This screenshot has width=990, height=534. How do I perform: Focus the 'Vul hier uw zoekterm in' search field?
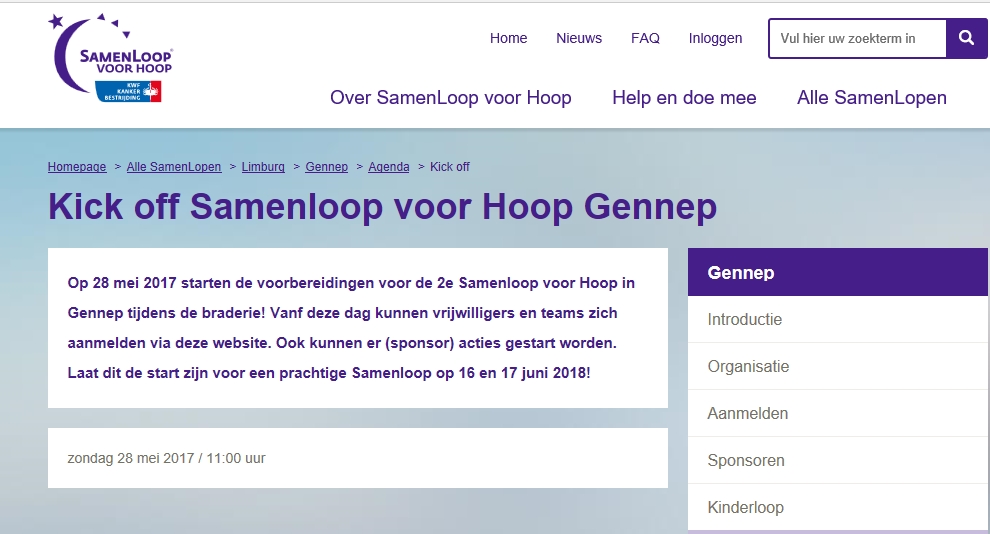click(x=857, y=39)
